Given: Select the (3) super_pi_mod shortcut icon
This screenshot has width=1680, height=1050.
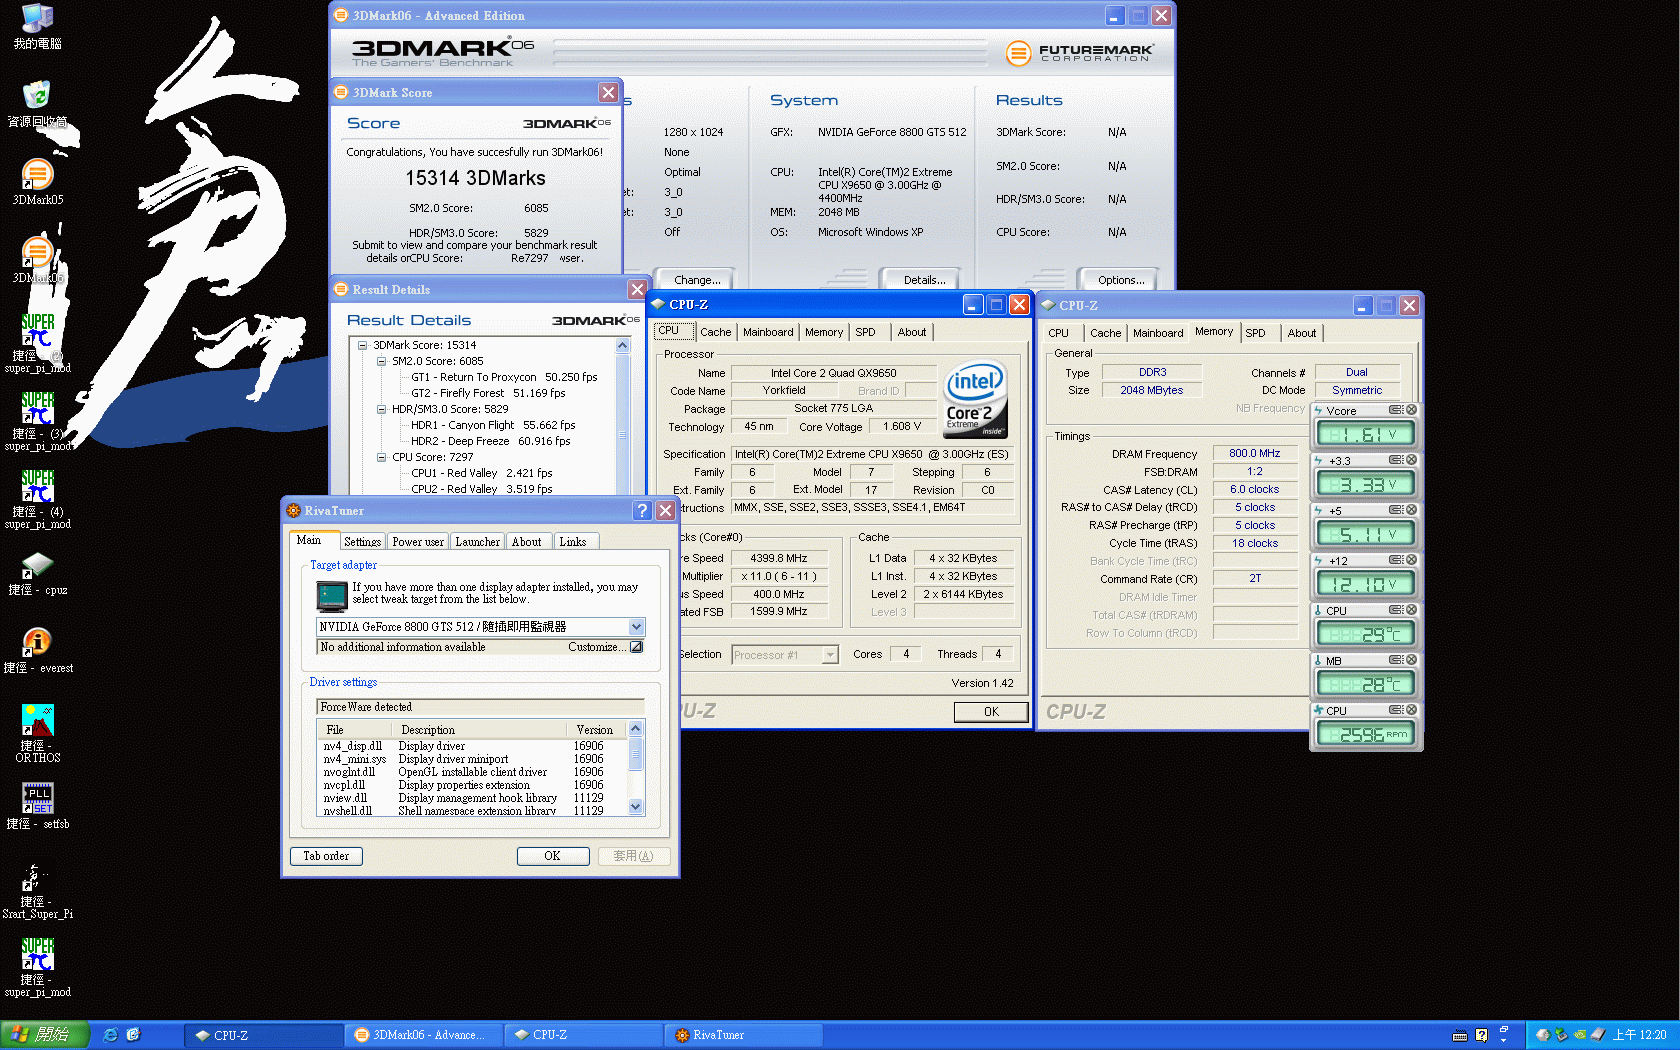Looking at the screenshot, I should (x=37, y=420).
